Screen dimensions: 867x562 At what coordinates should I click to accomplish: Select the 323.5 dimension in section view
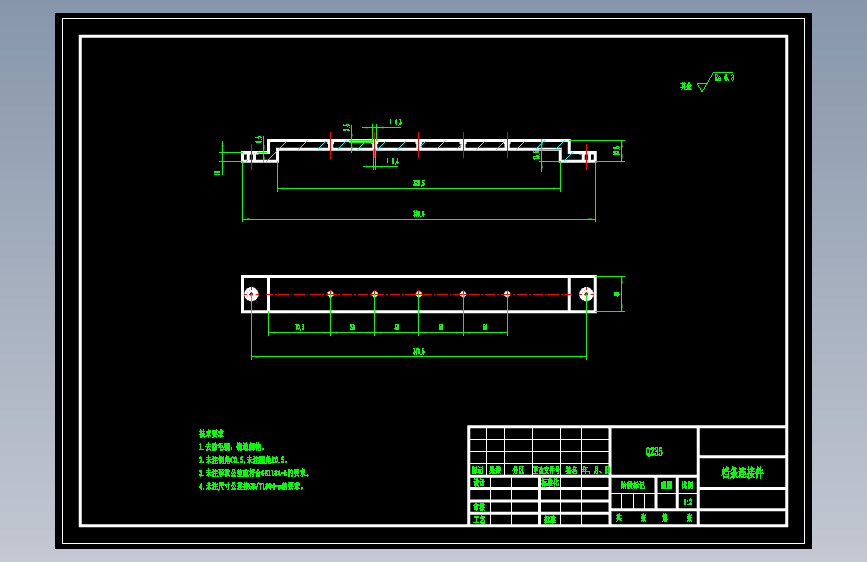(419, 183)
